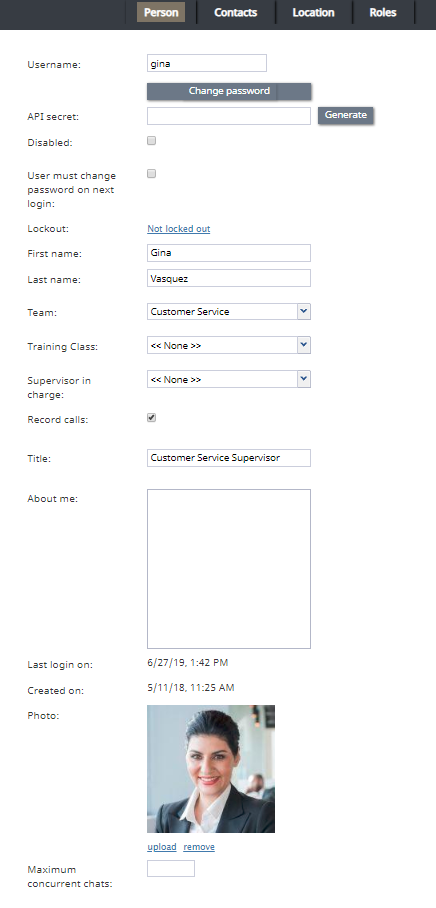
Task: Click into the About me text area
Action: pos(229,569)
